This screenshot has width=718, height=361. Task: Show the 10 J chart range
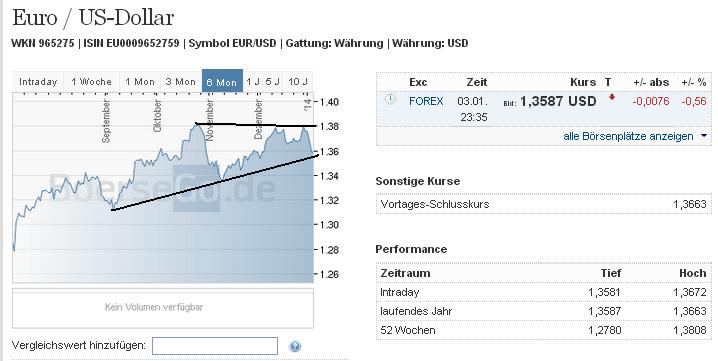coord(298,82)
